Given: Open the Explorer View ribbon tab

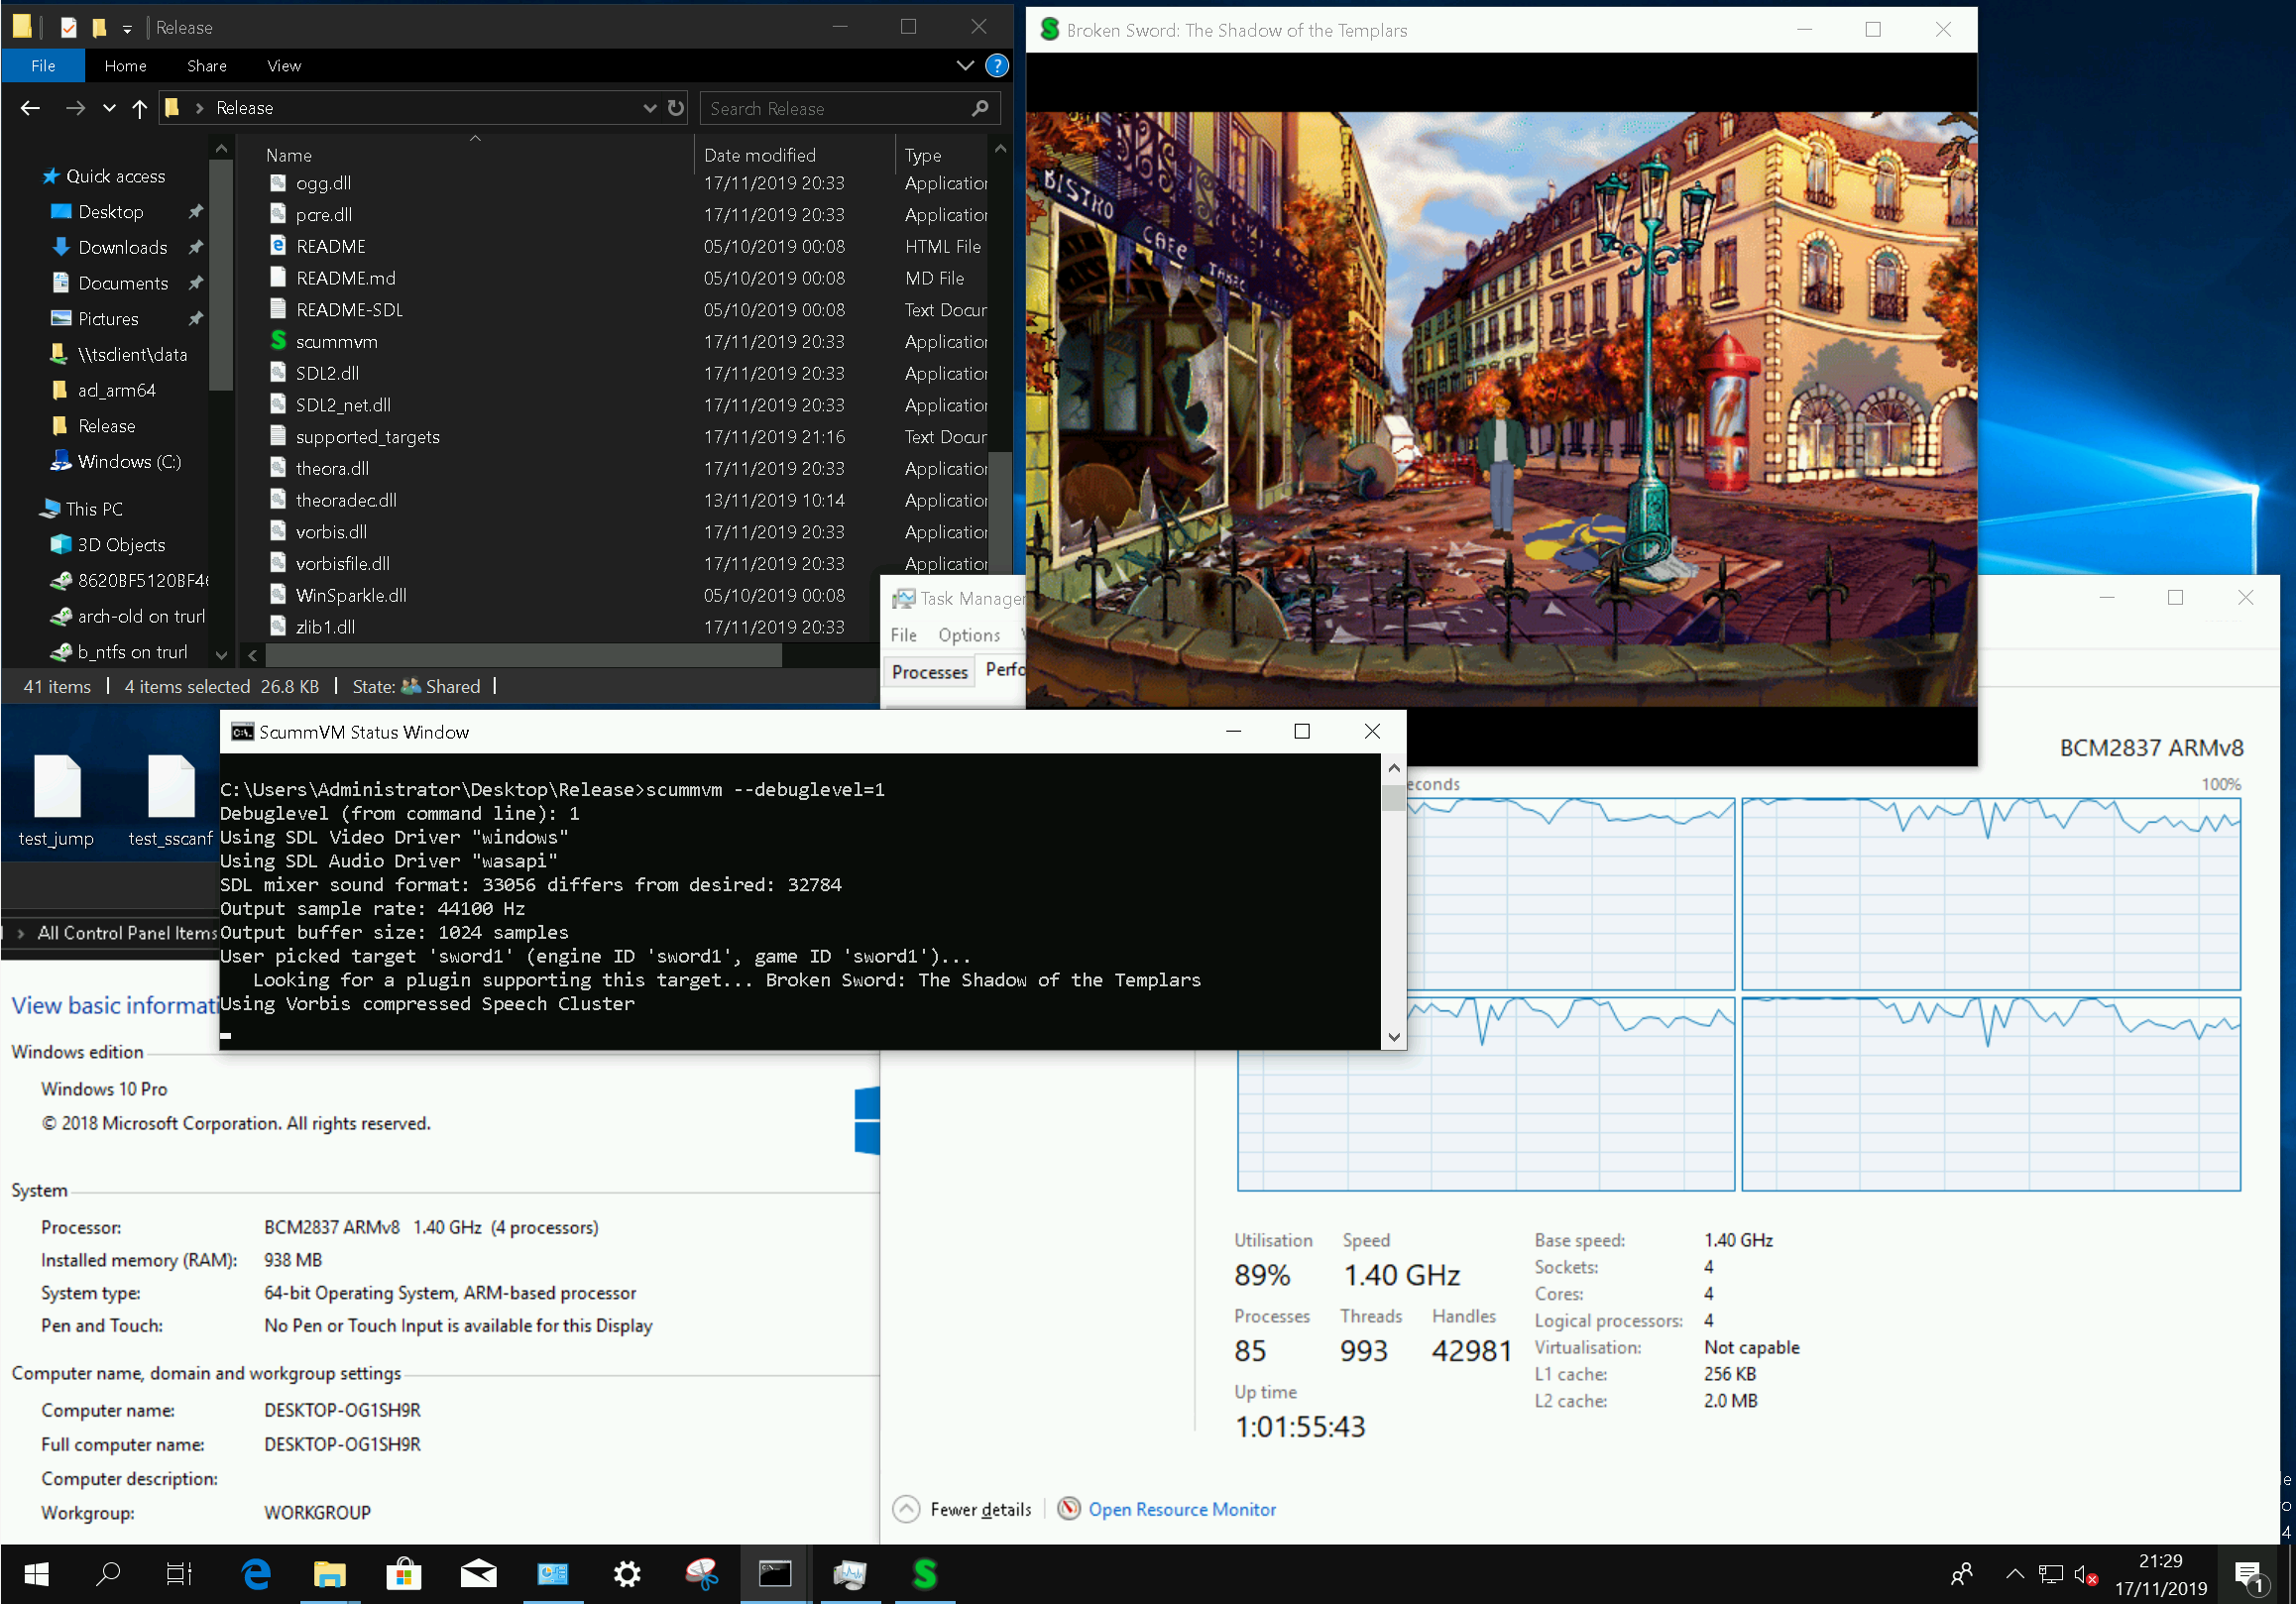Looking at the screenshot, I should 284,66.
